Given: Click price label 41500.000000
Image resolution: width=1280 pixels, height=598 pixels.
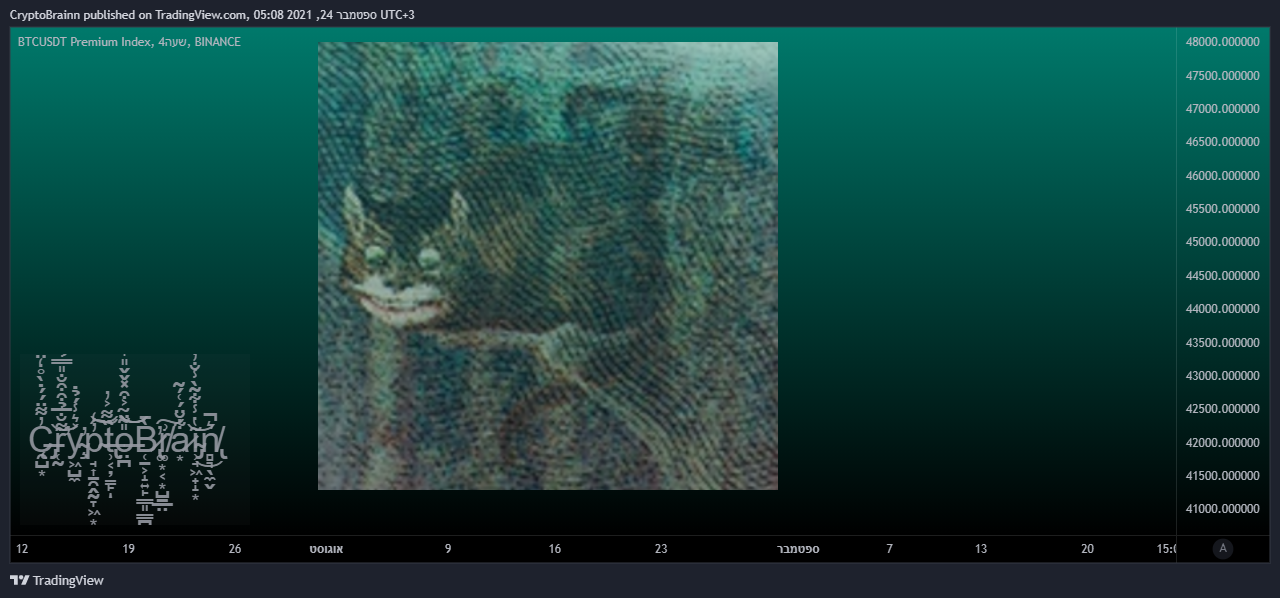Looking at the screenshot, I should click(x=1222, y=475).
